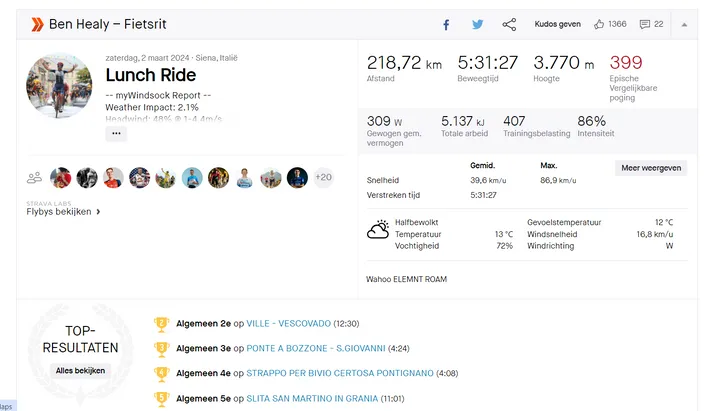Expand Flybys bekijken chevron
720x411 pixels.
[x=98, y=212]
